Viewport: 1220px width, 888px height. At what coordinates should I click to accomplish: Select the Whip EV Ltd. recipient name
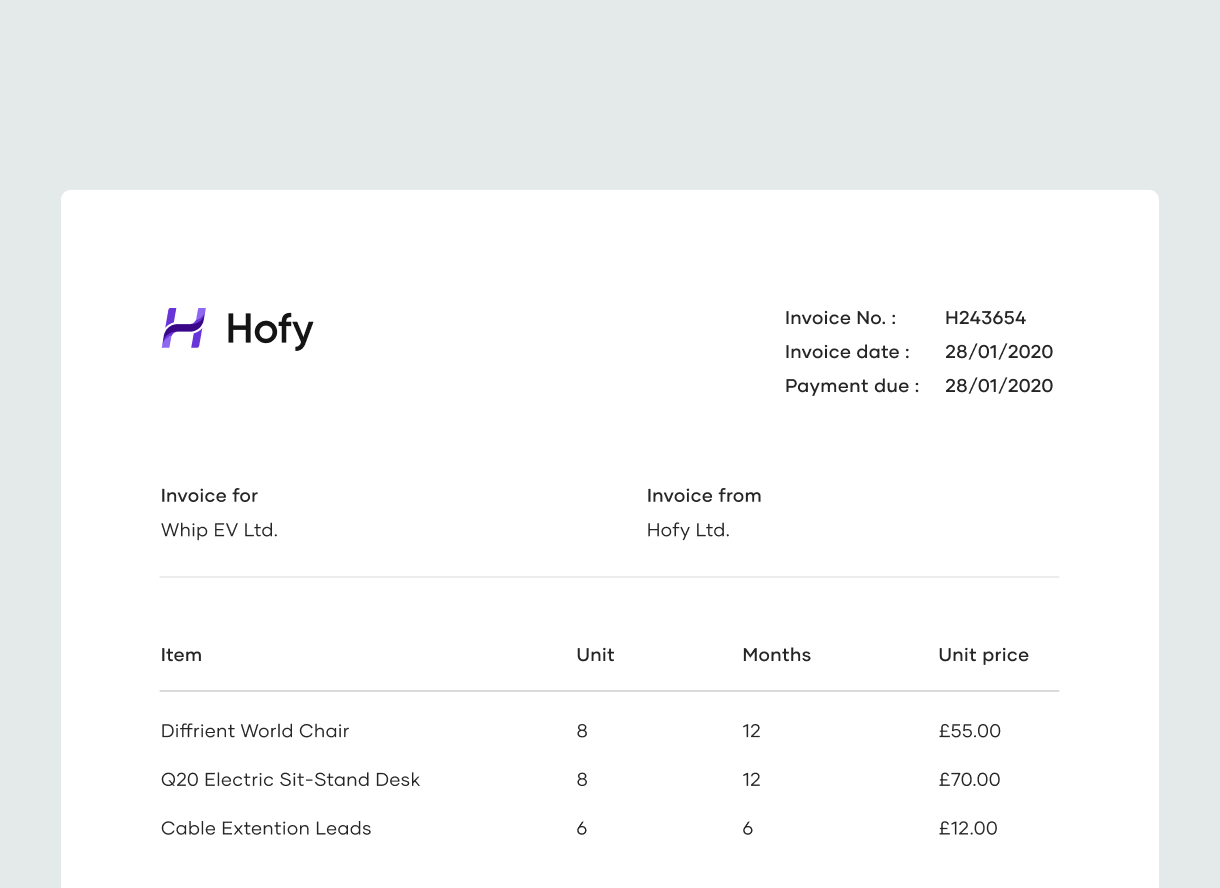[x=219, y=530]
